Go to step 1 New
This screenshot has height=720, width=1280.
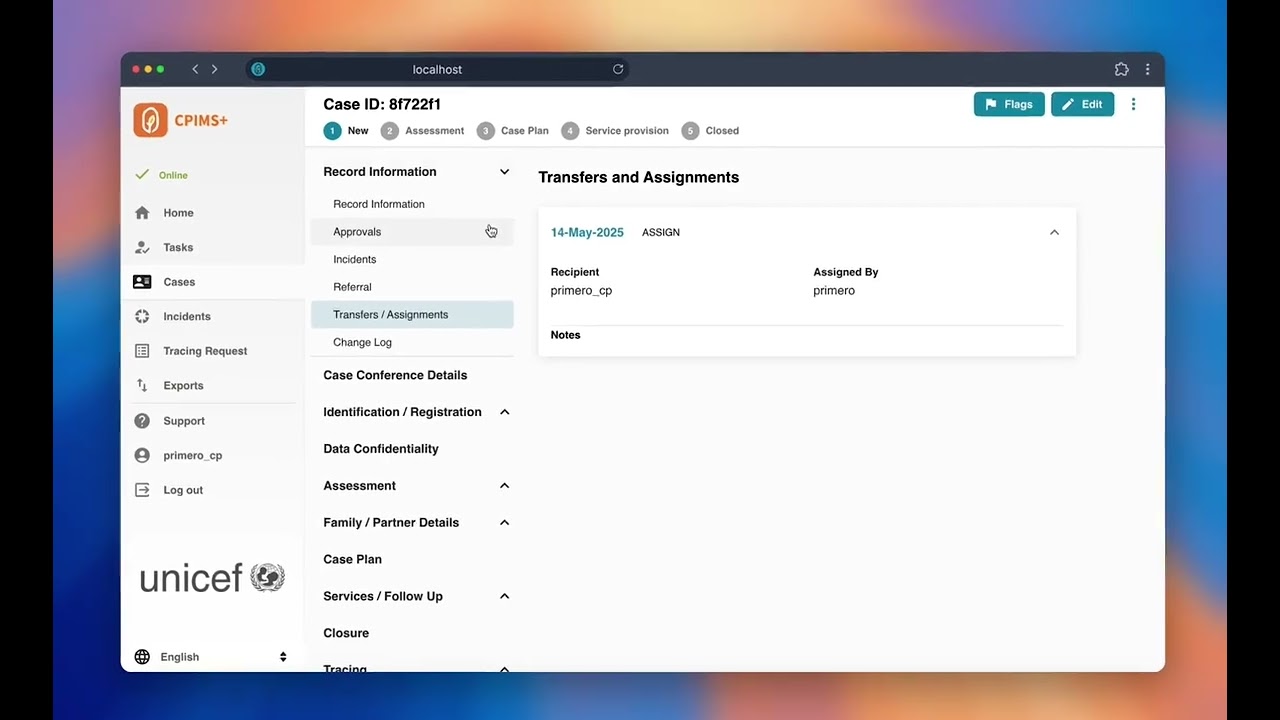pos(346,131)
